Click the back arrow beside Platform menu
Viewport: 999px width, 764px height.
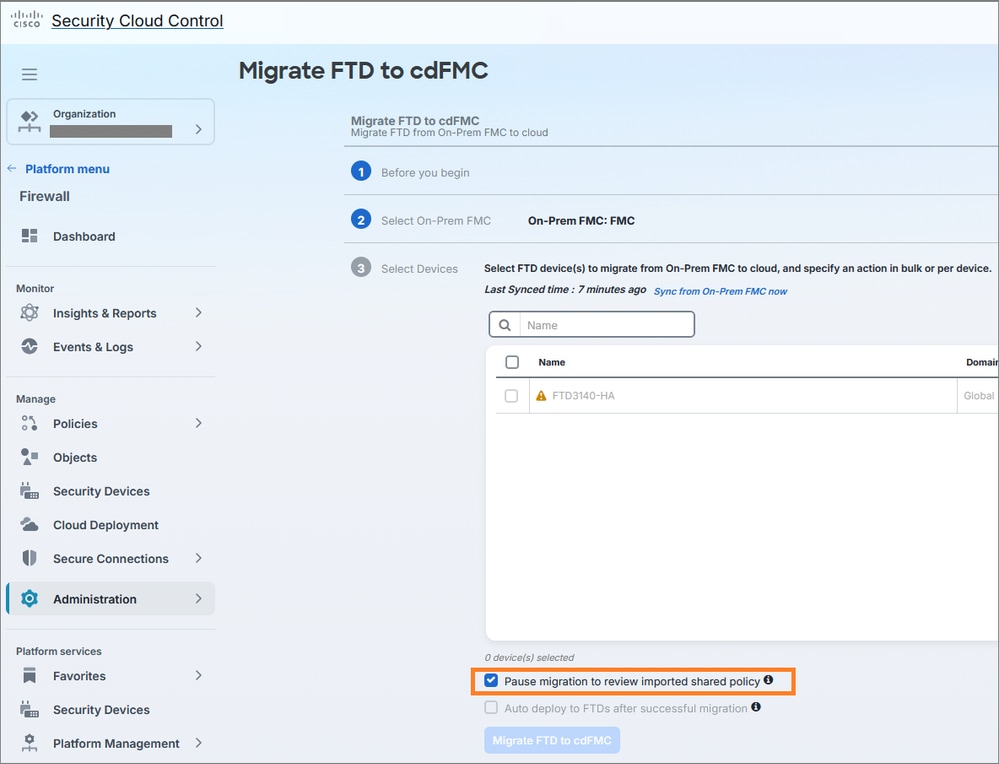[11, 168]
